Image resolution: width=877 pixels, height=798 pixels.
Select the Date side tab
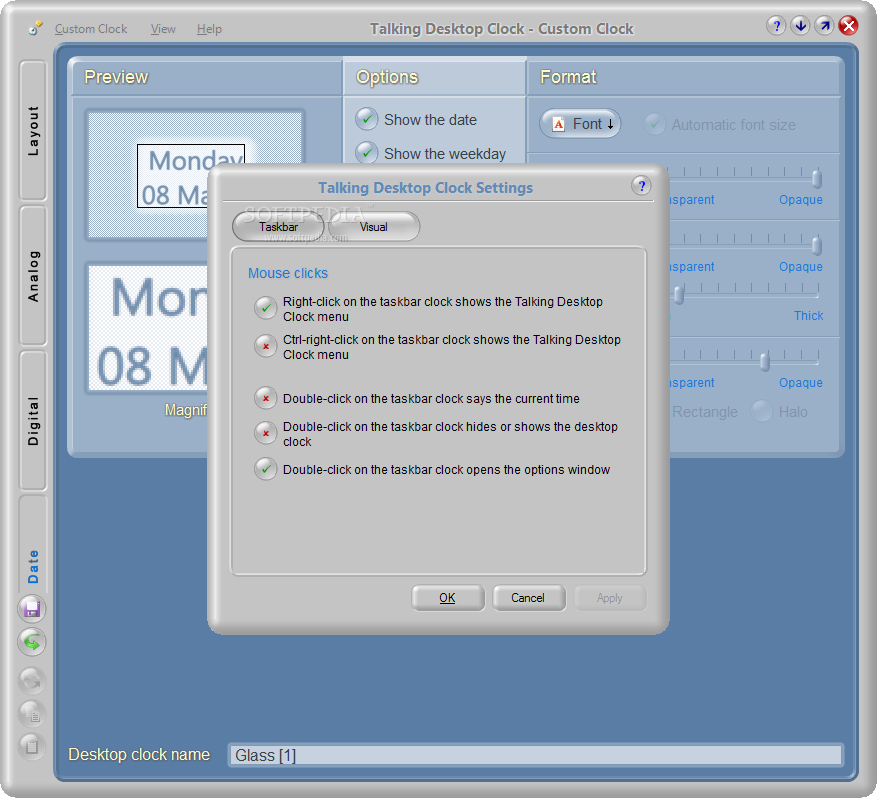[33, 544]
